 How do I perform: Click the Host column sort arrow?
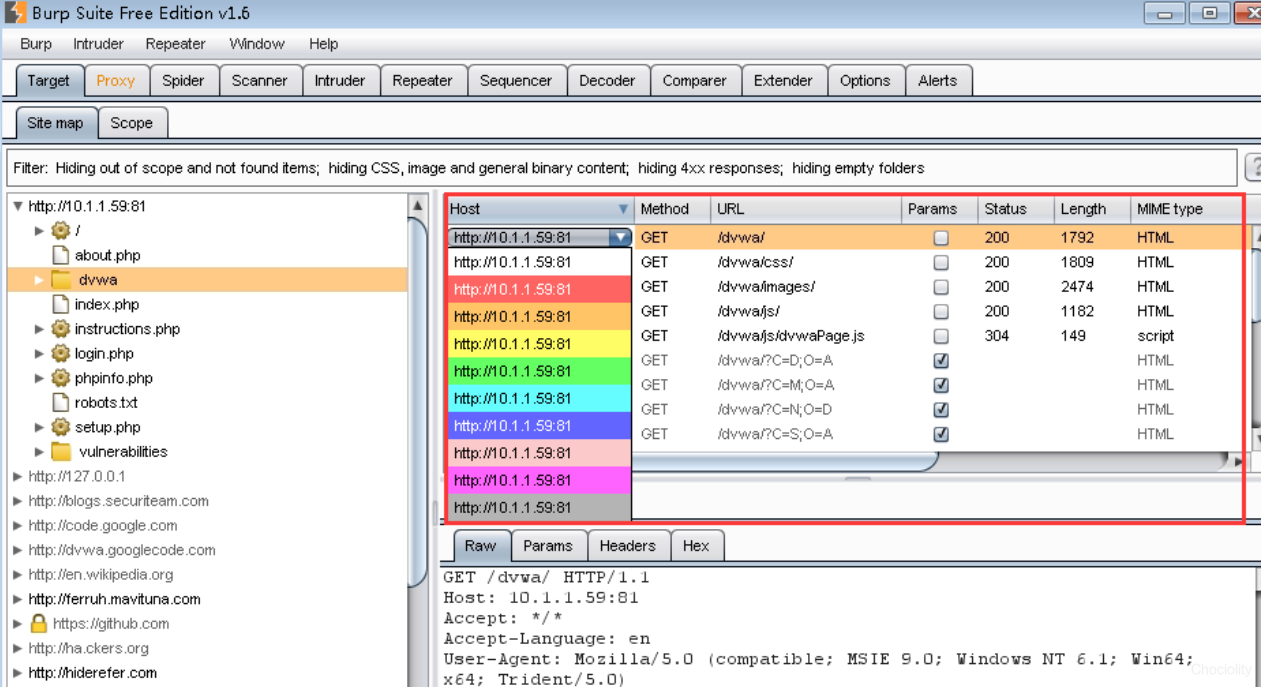[623, 209]
